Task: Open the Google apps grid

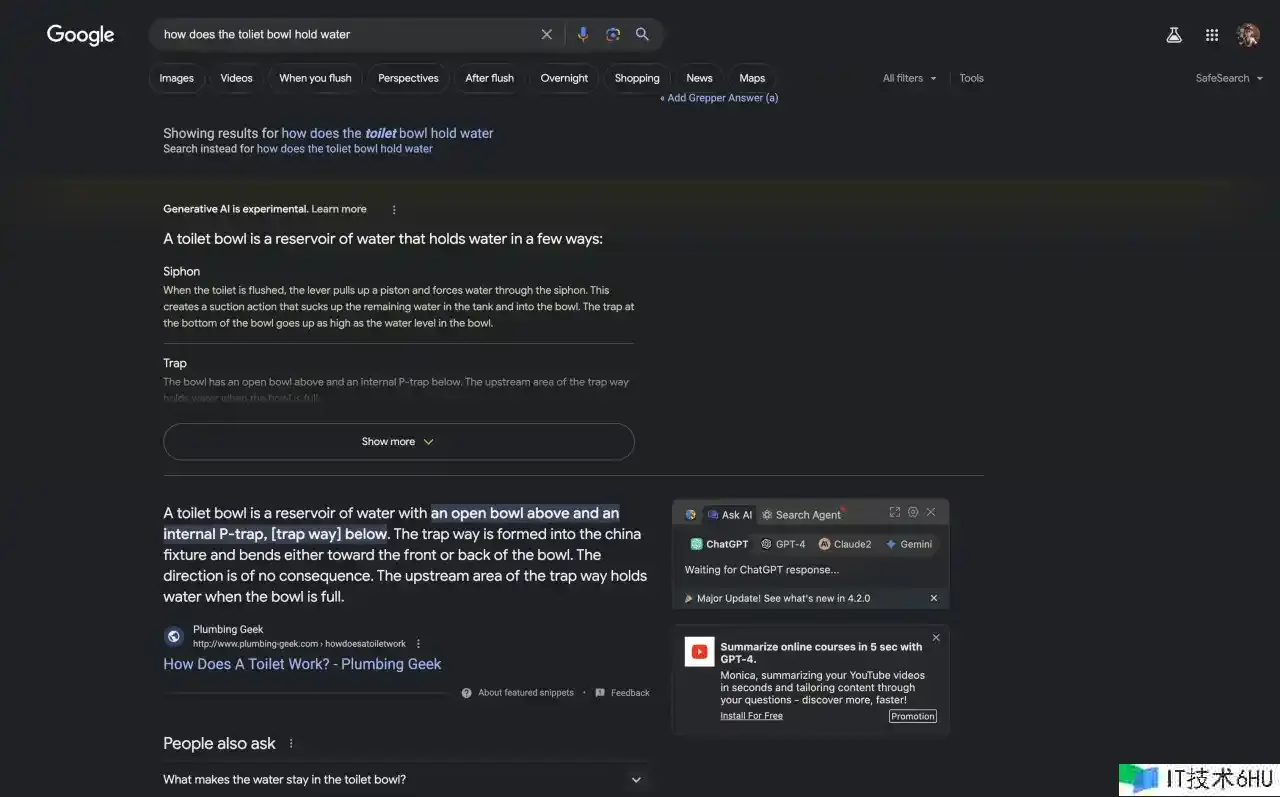Action: [1212, 35]
